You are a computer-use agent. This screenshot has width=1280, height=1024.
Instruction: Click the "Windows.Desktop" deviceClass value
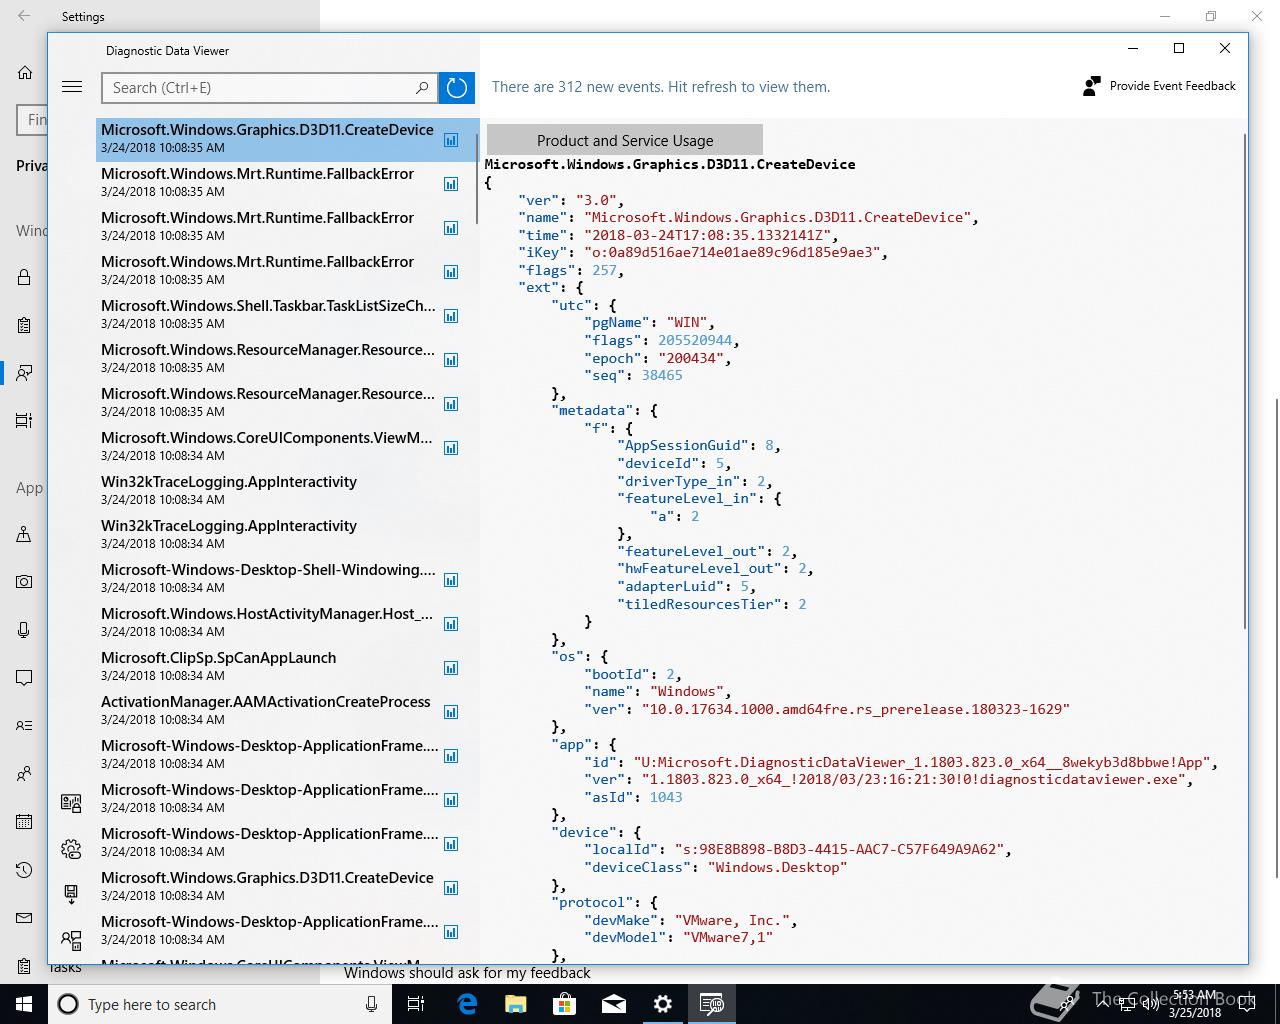[777, 867]
